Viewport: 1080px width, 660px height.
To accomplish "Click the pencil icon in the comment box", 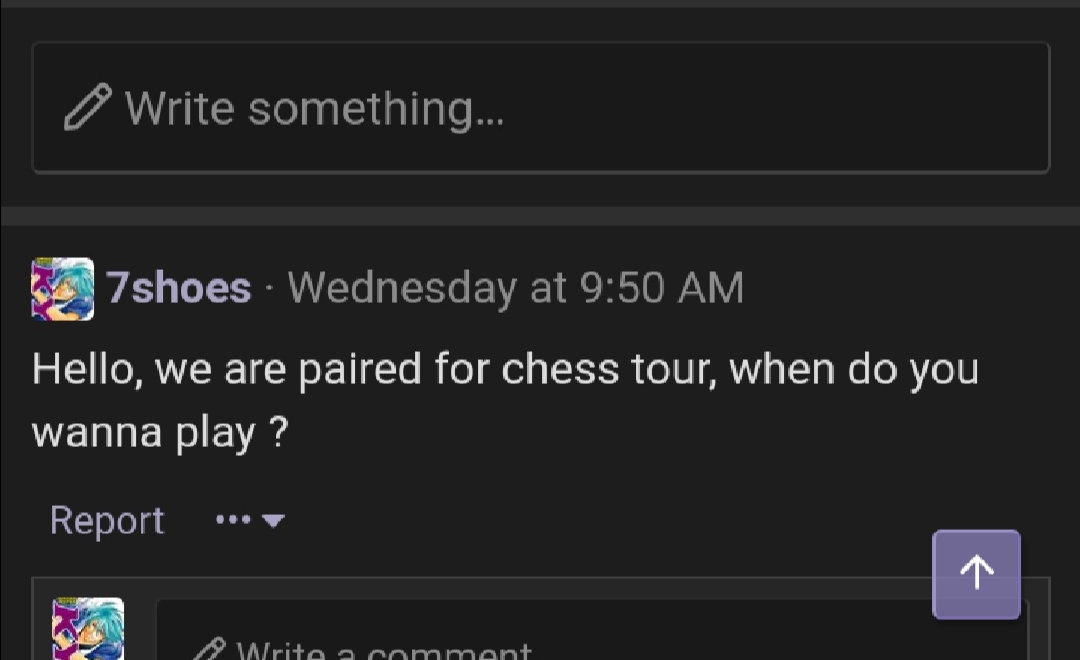I will pyautogui.click(x=209, y=650).
